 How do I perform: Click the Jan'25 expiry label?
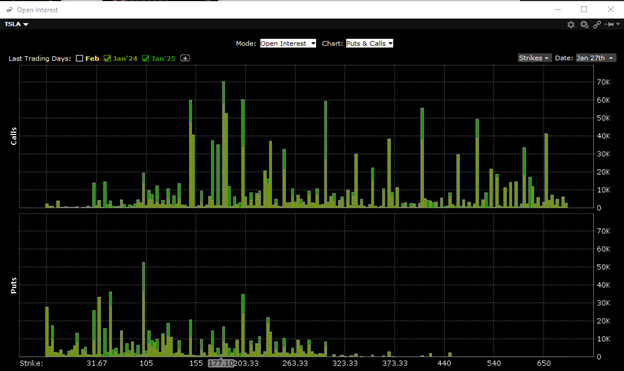coord(163,59)
